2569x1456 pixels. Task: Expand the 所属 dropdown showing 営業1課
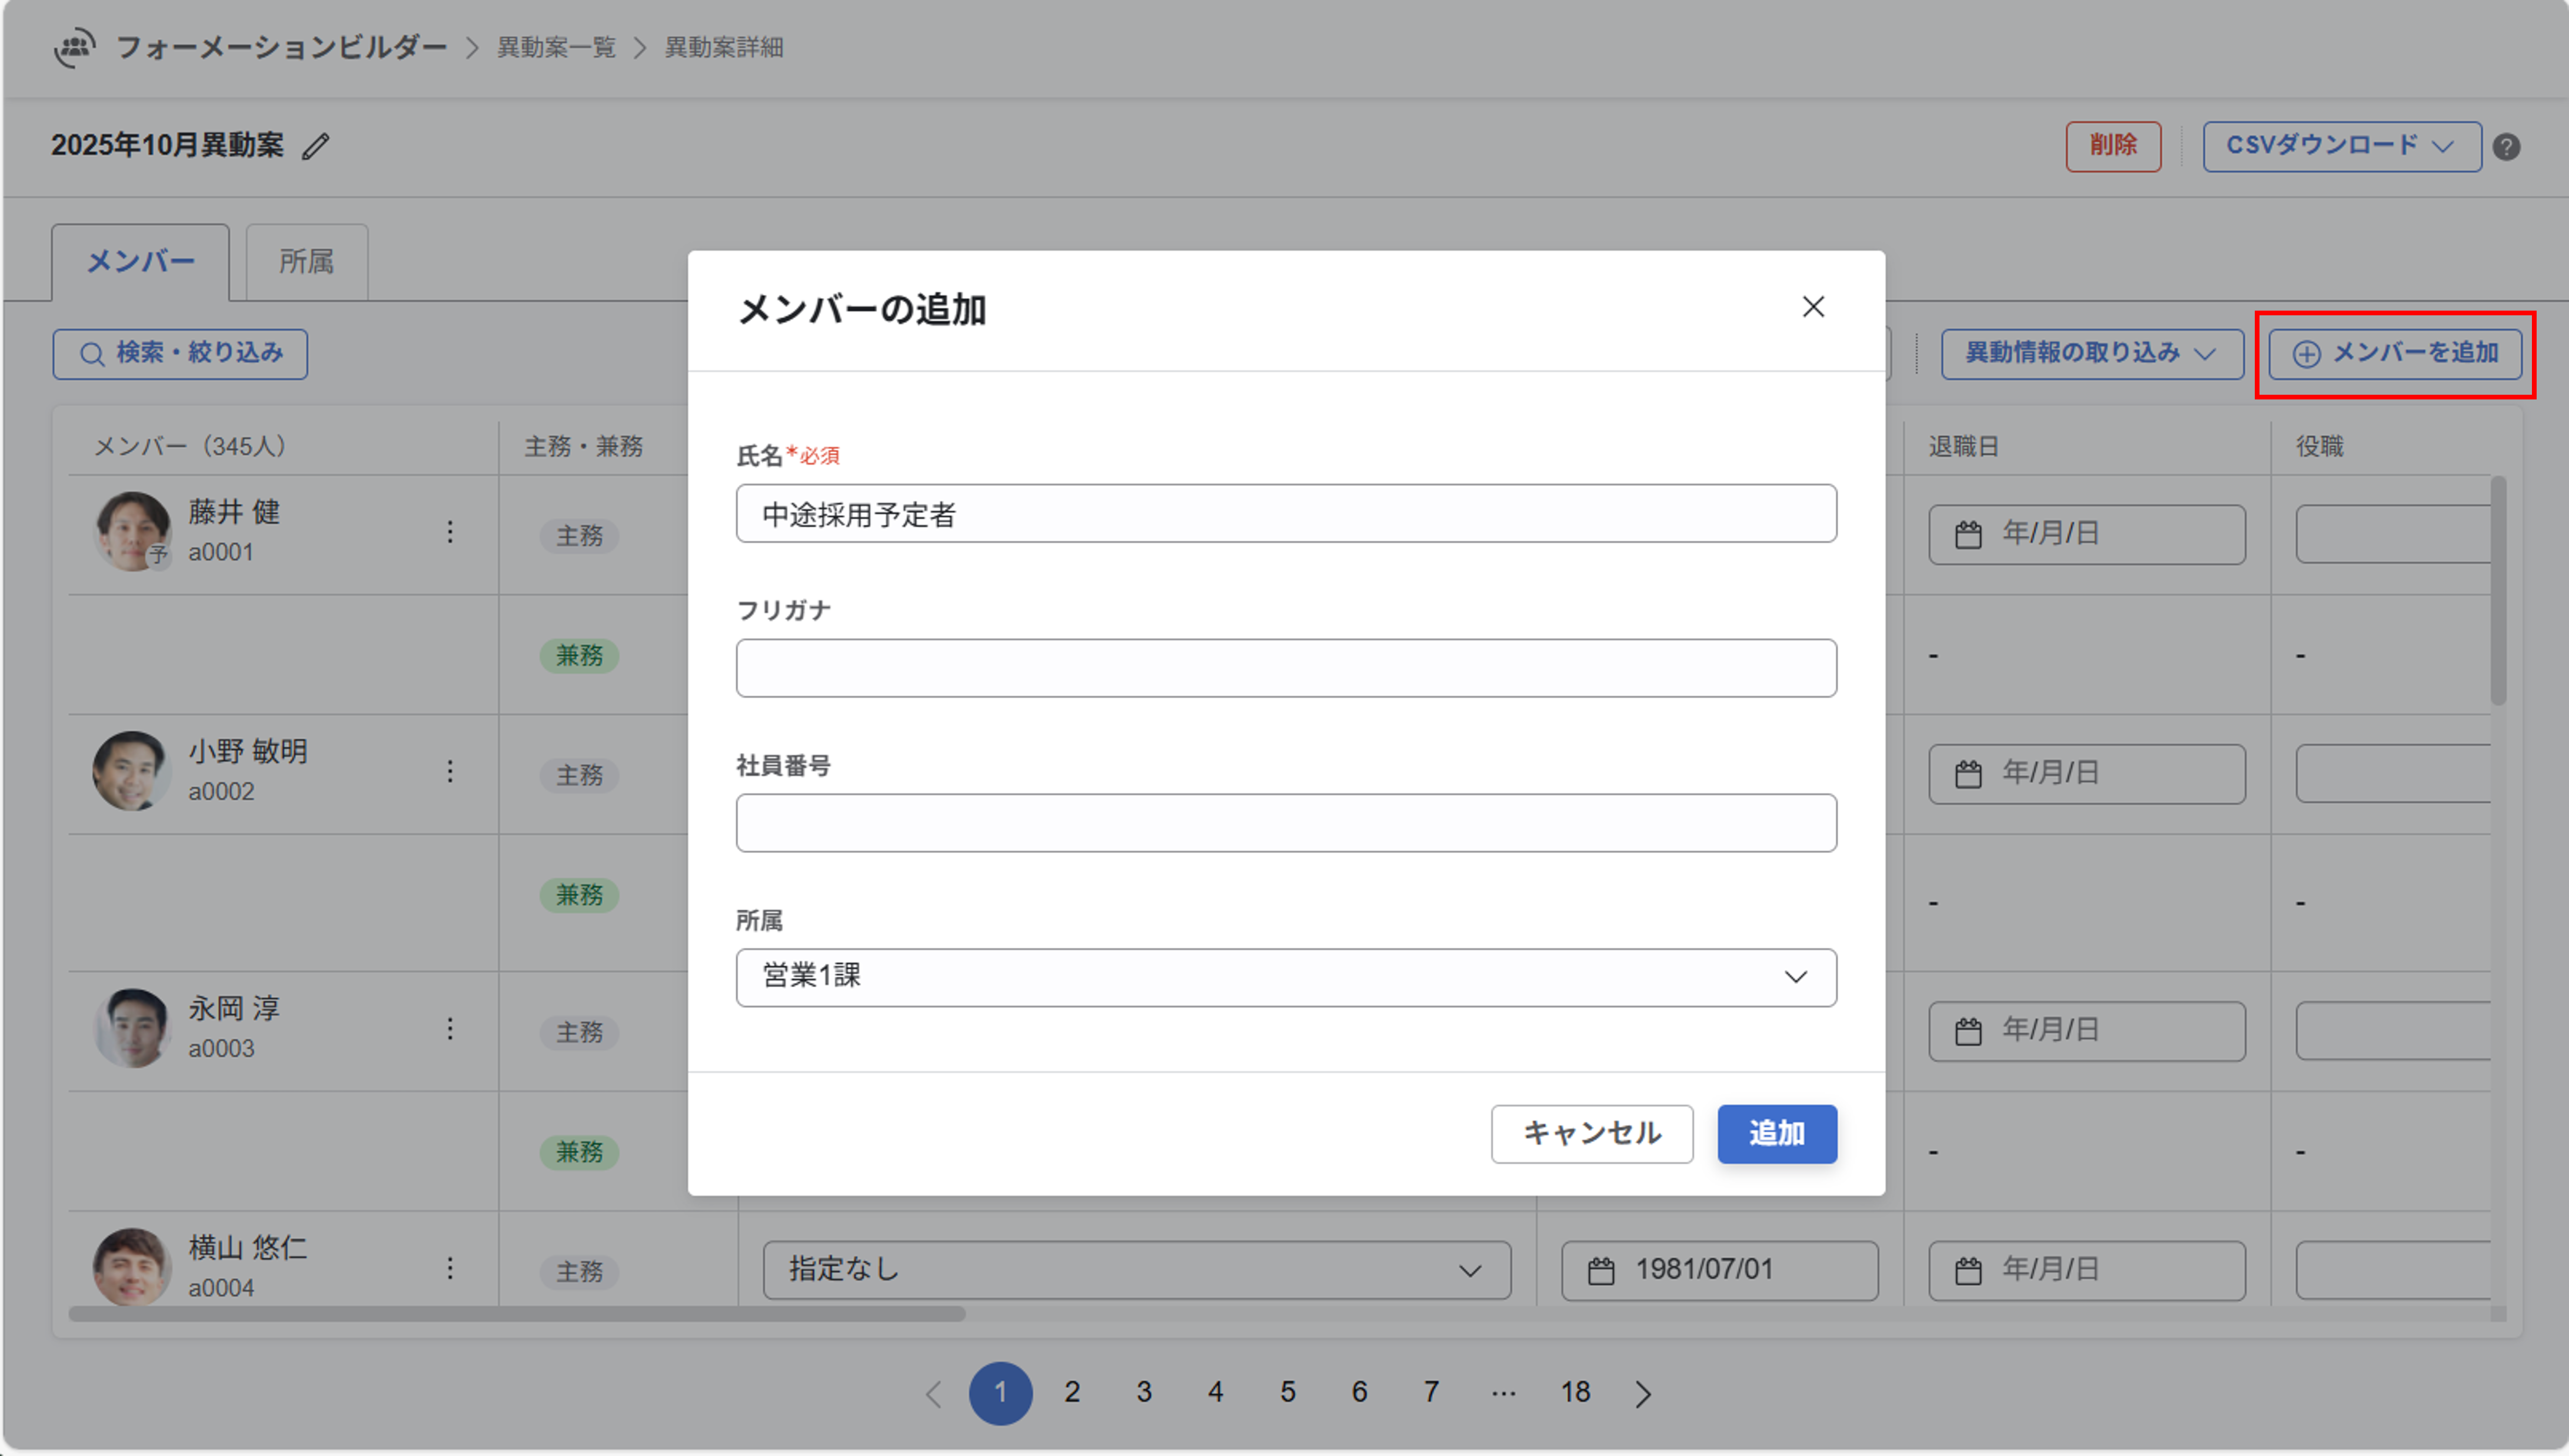click(x=1285, y=977)
